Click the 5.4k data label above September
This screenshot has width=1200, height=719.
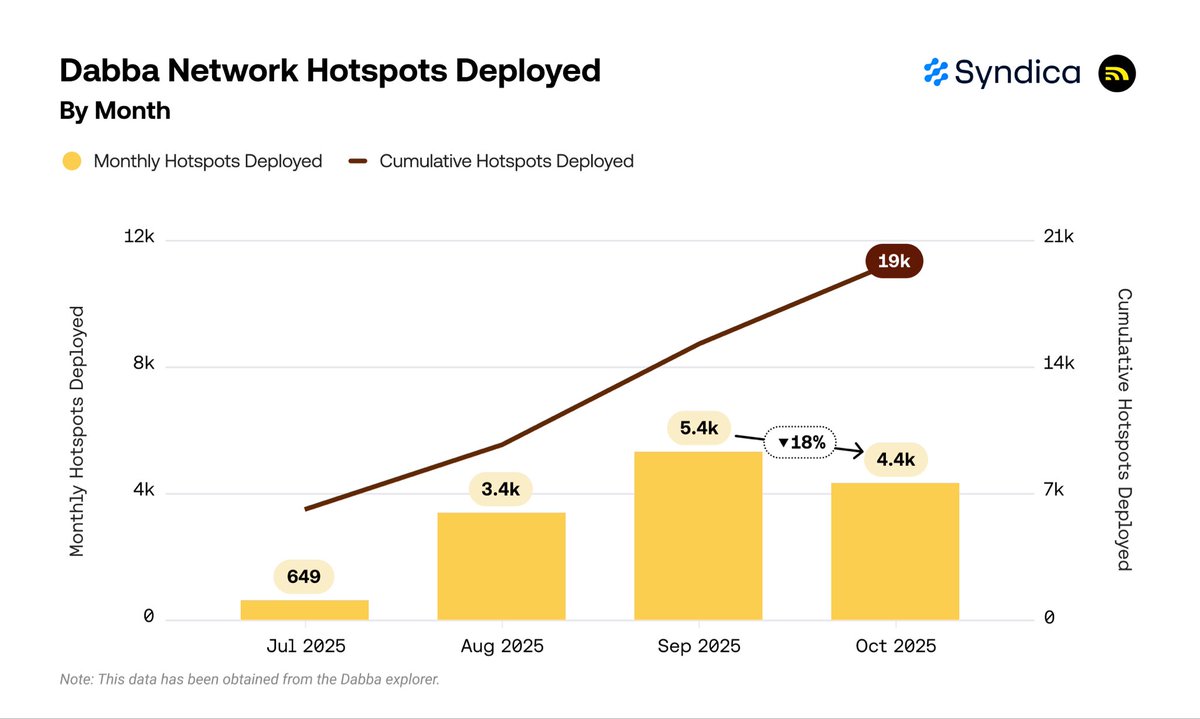pos(698,427)
